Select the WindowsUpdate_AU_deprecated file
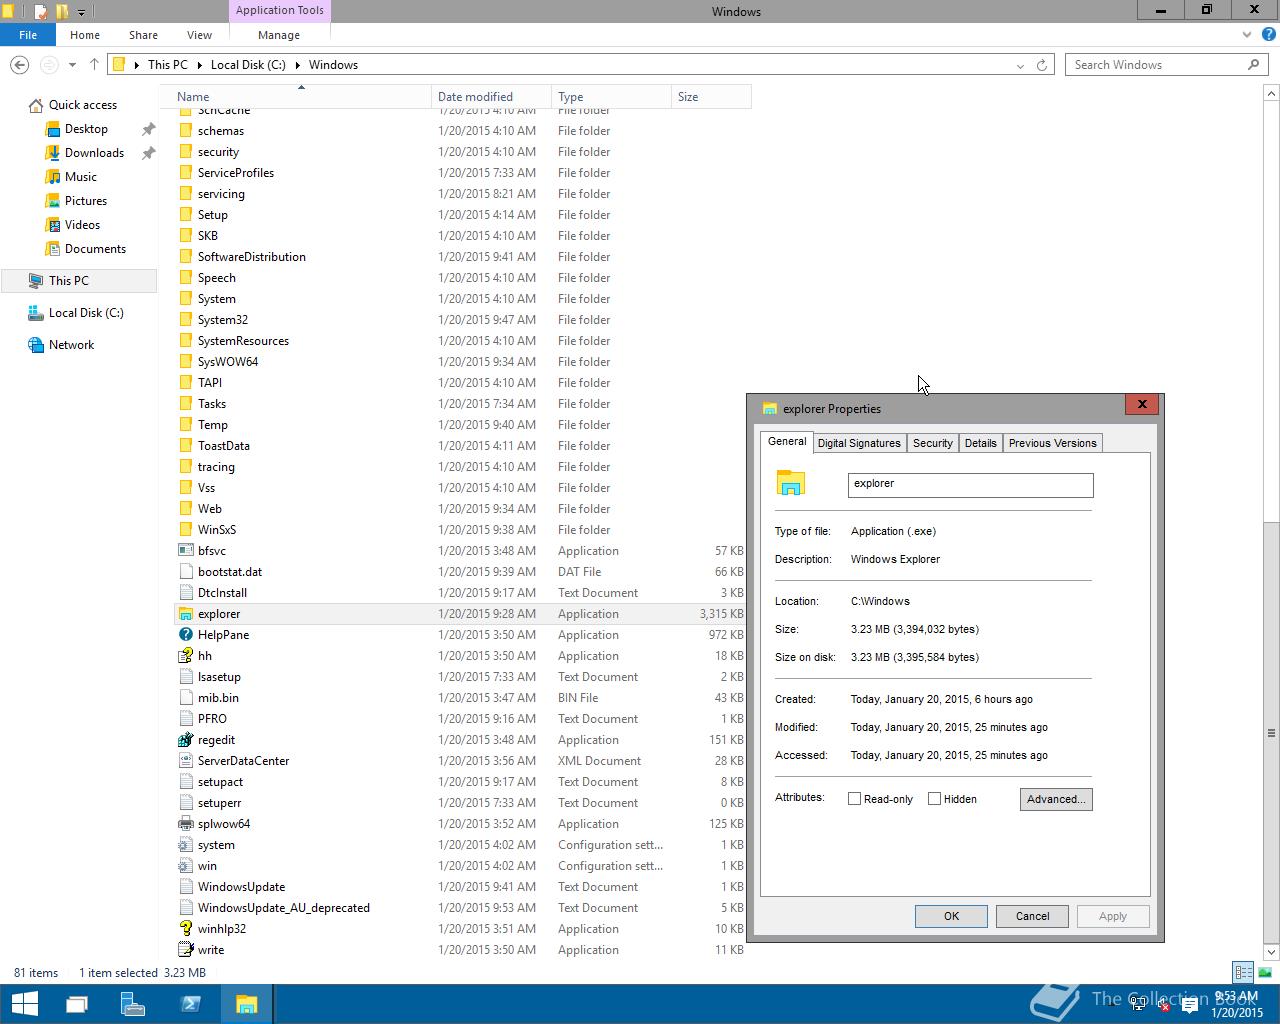 click(284, 908)
